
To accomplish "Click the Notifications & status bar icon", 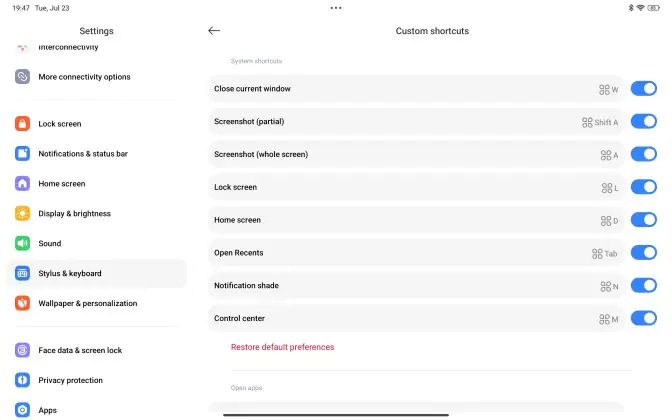I will [x=22, y=153].
